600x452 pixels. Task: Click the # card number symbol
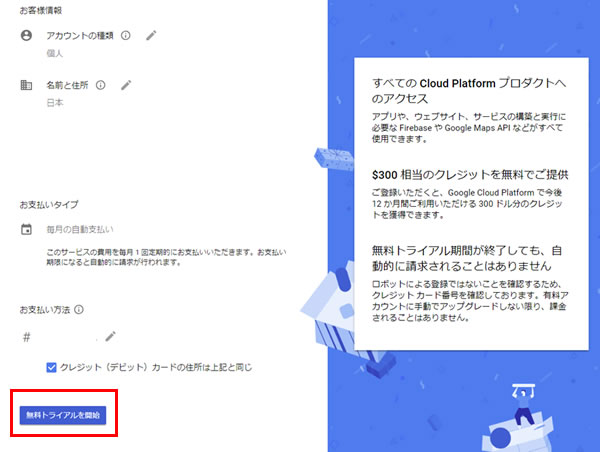[26, 337]
